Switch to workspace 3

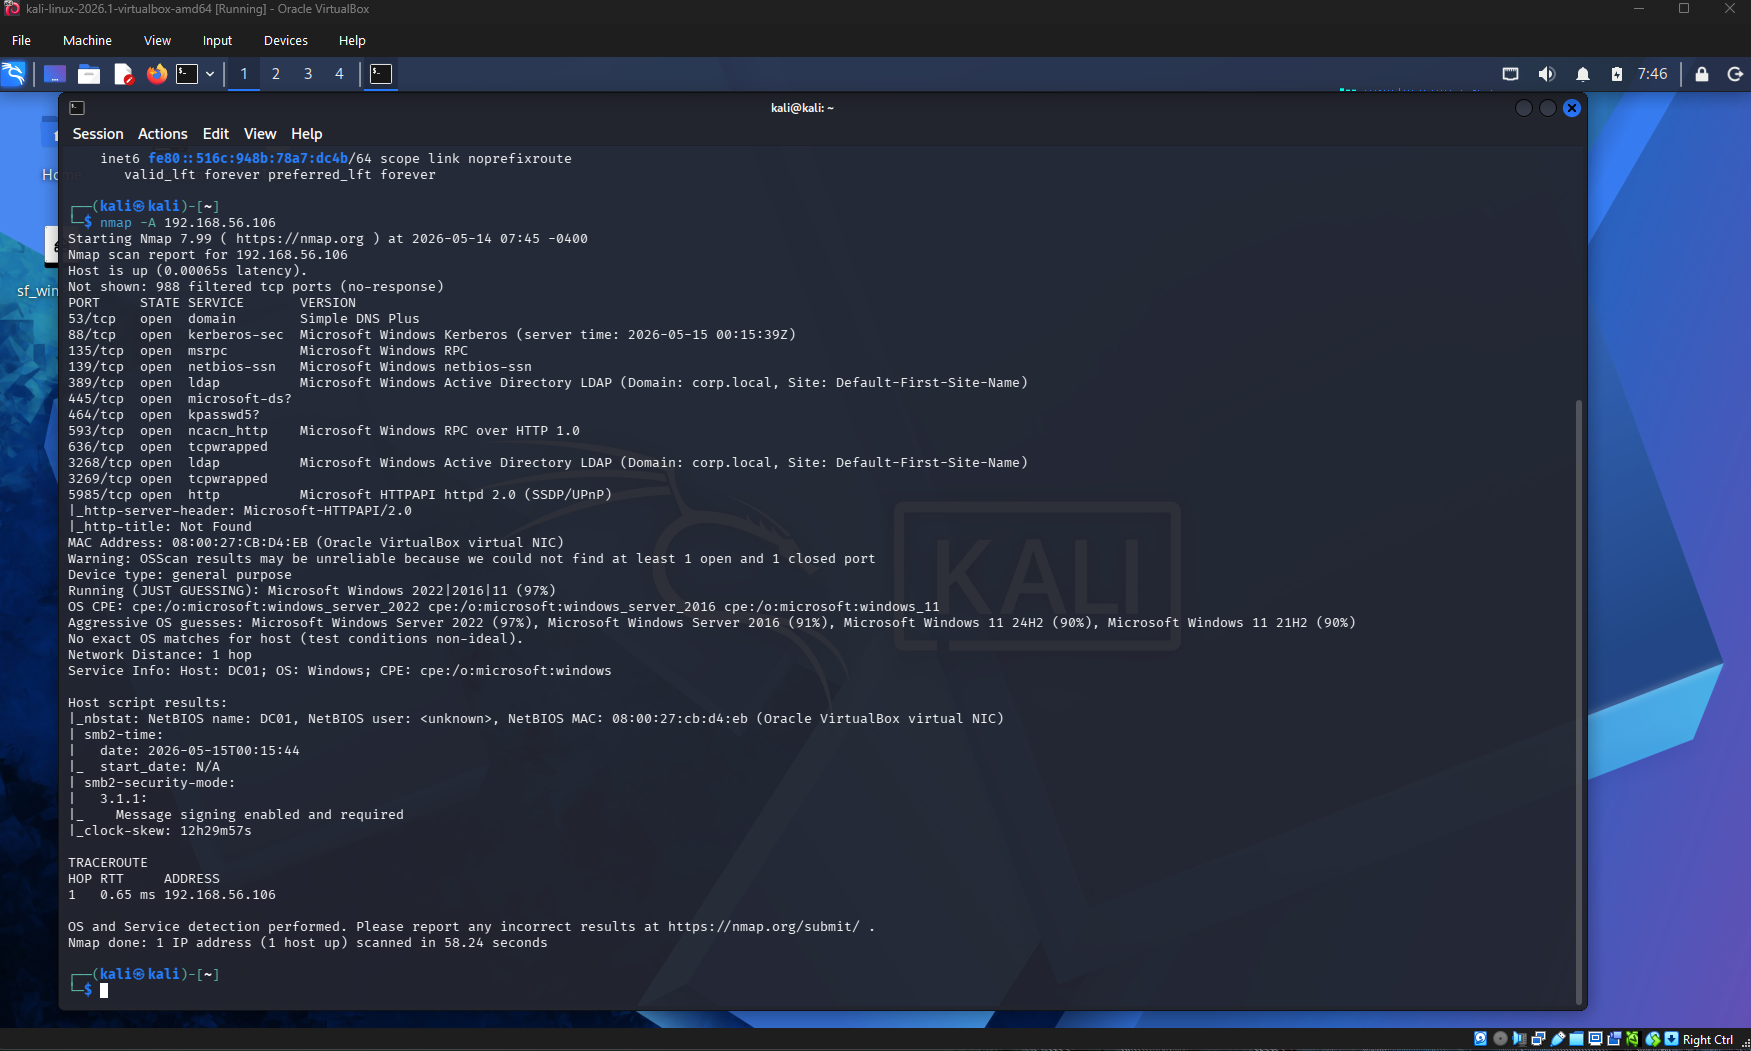tap(308, 74)
